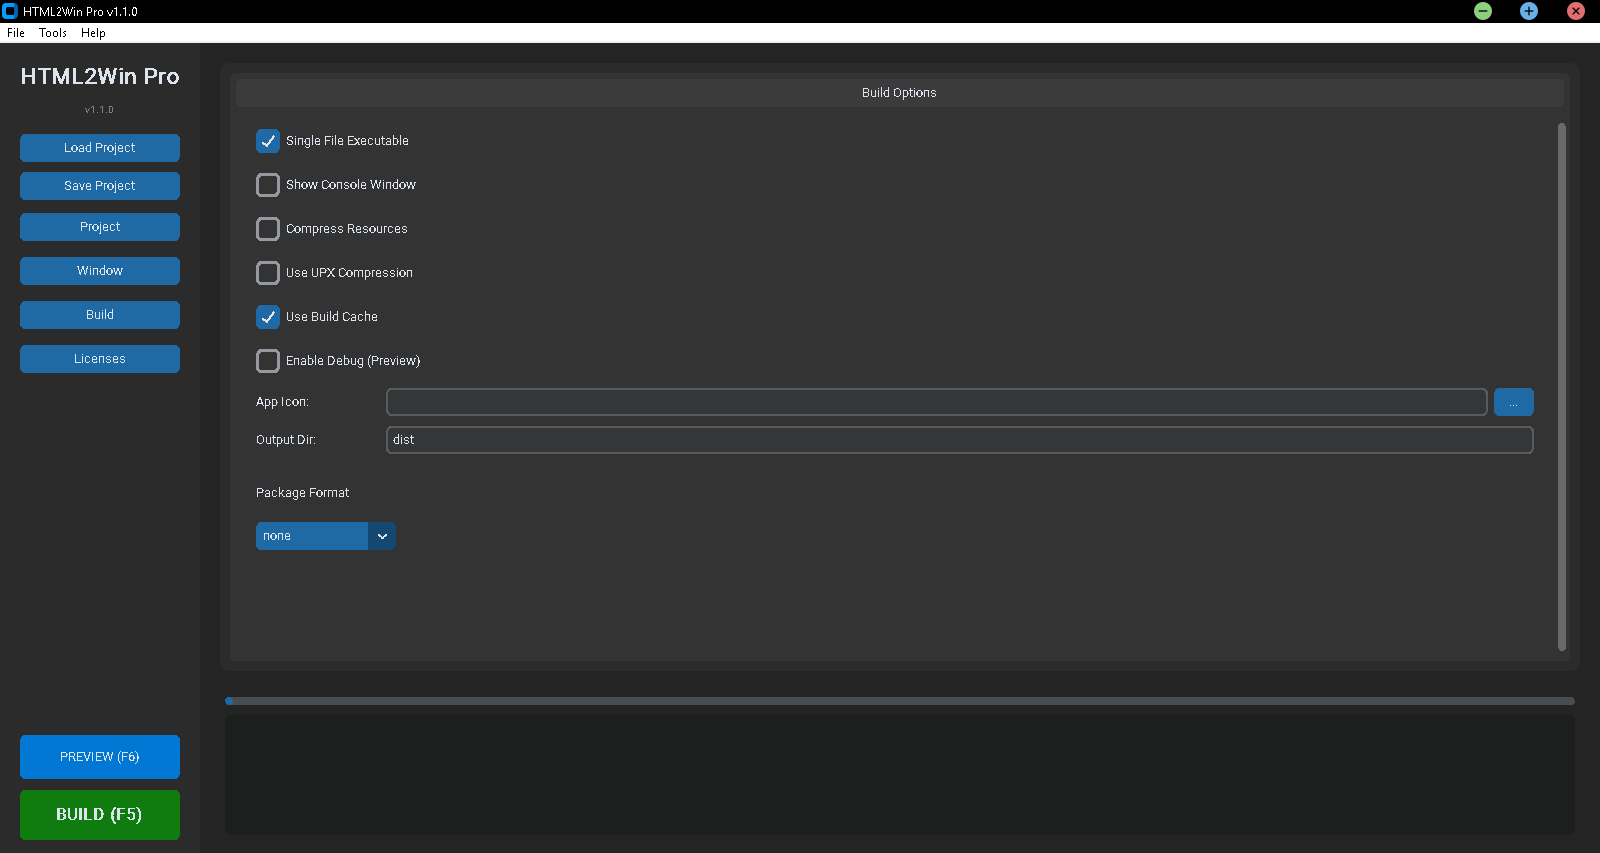Click the Build Options header
Viewport: 1600px width, 853px height.
coord(900,93)
